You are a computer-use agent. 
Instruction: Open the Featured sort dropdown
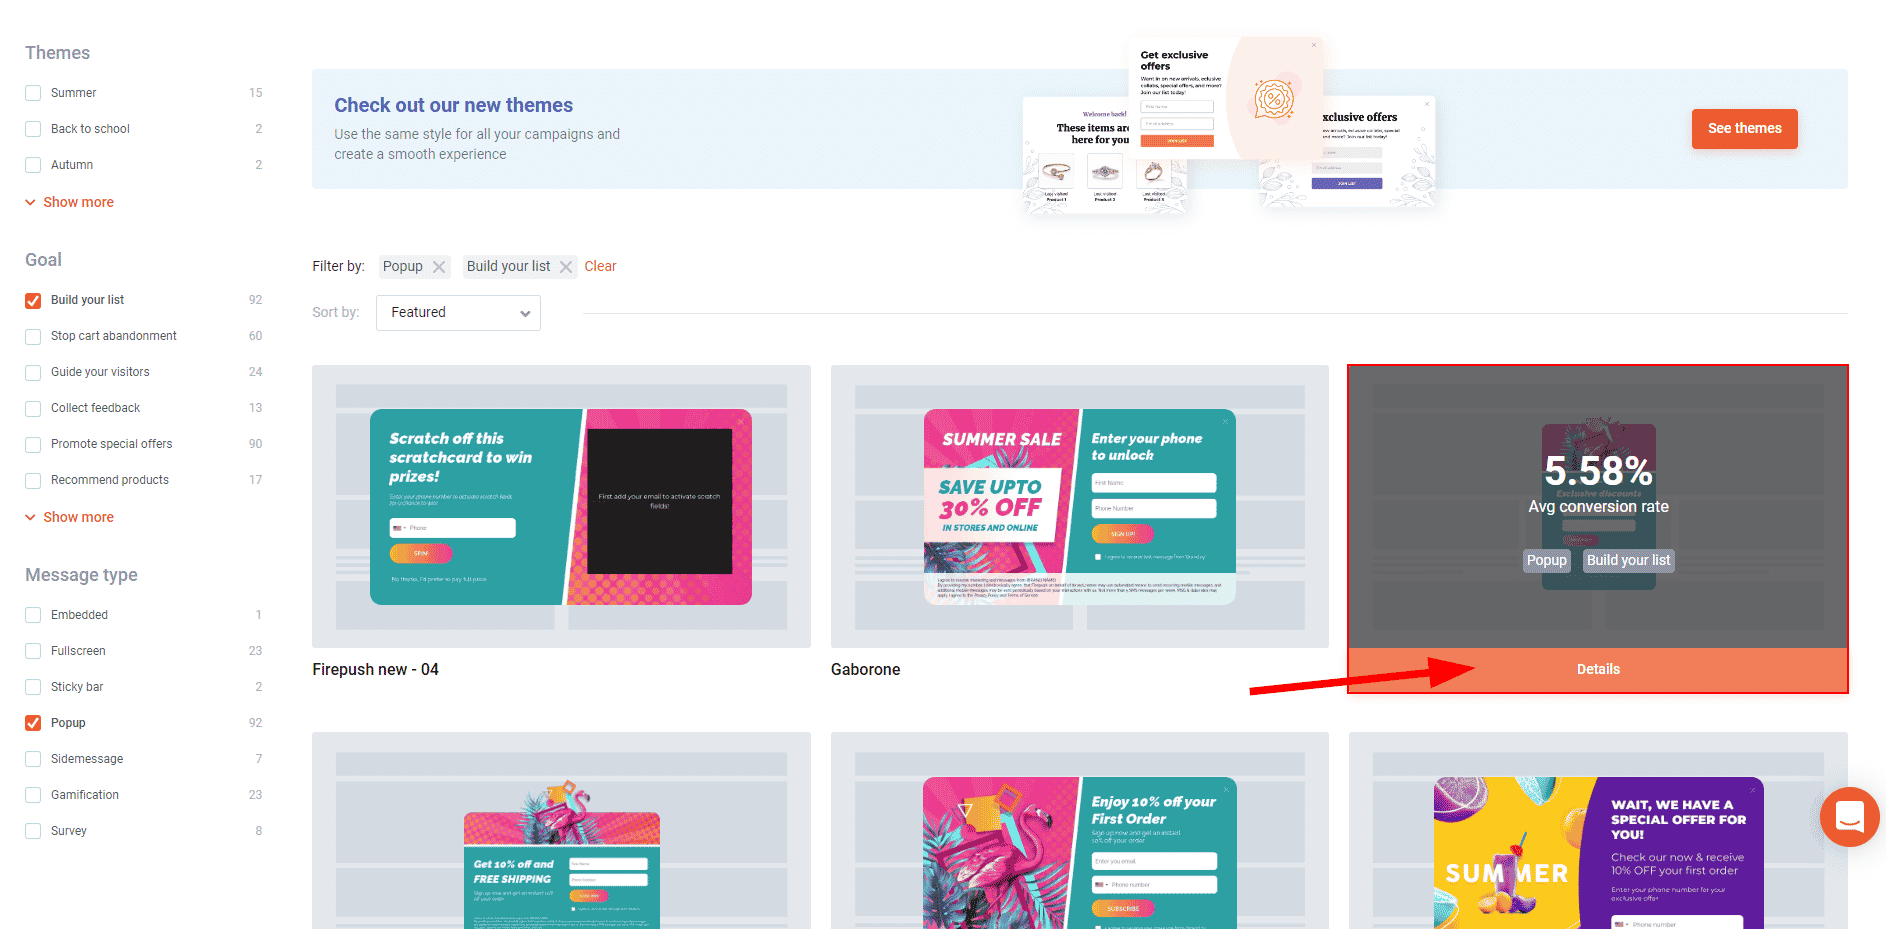[458, 313]
